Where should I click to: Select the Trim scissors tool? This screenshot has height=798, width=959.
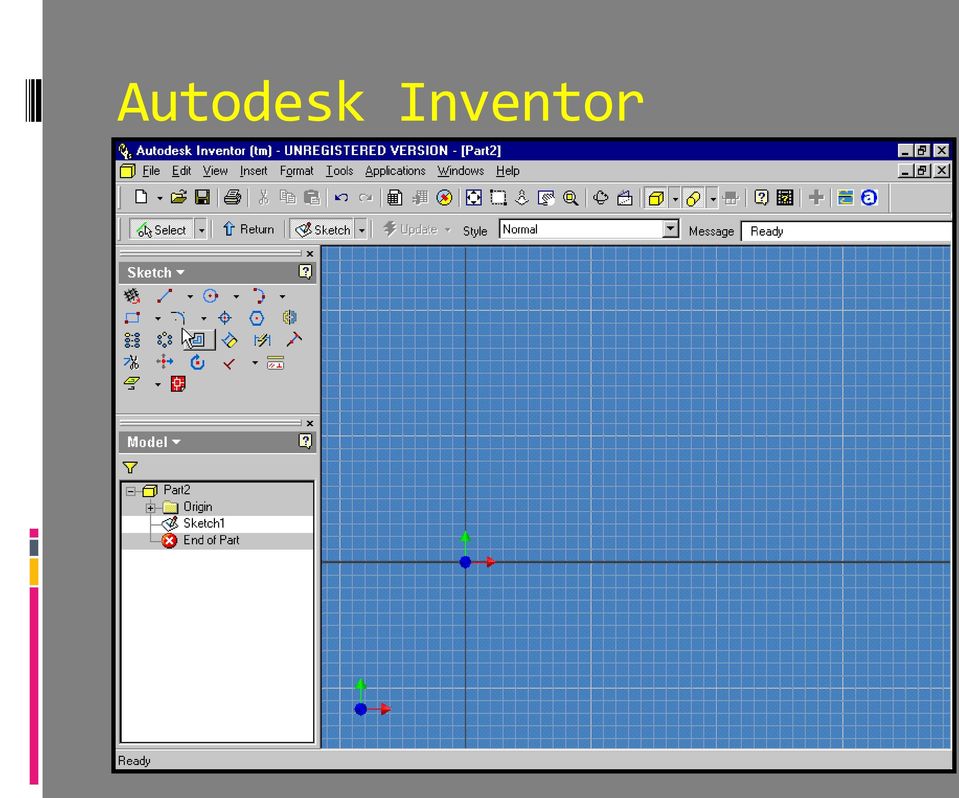(x=131, y=363)
